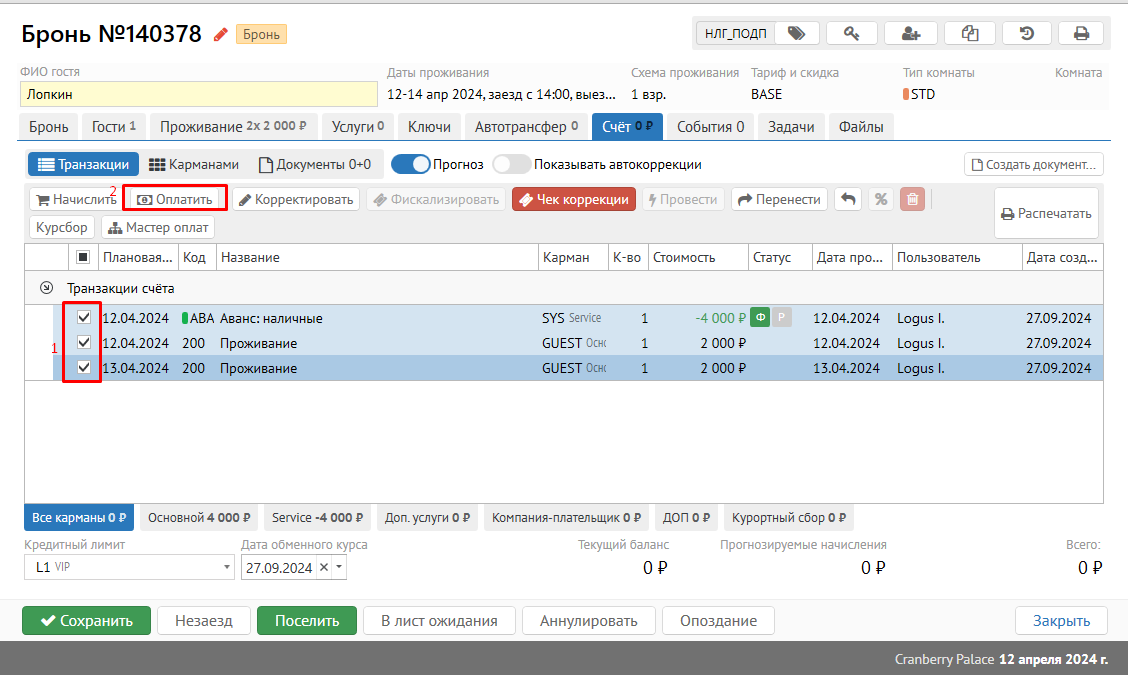This screenshot has width=1128, height=675.
Task: Collapse the Транзакции счёта group
Action: pos(46,288)
